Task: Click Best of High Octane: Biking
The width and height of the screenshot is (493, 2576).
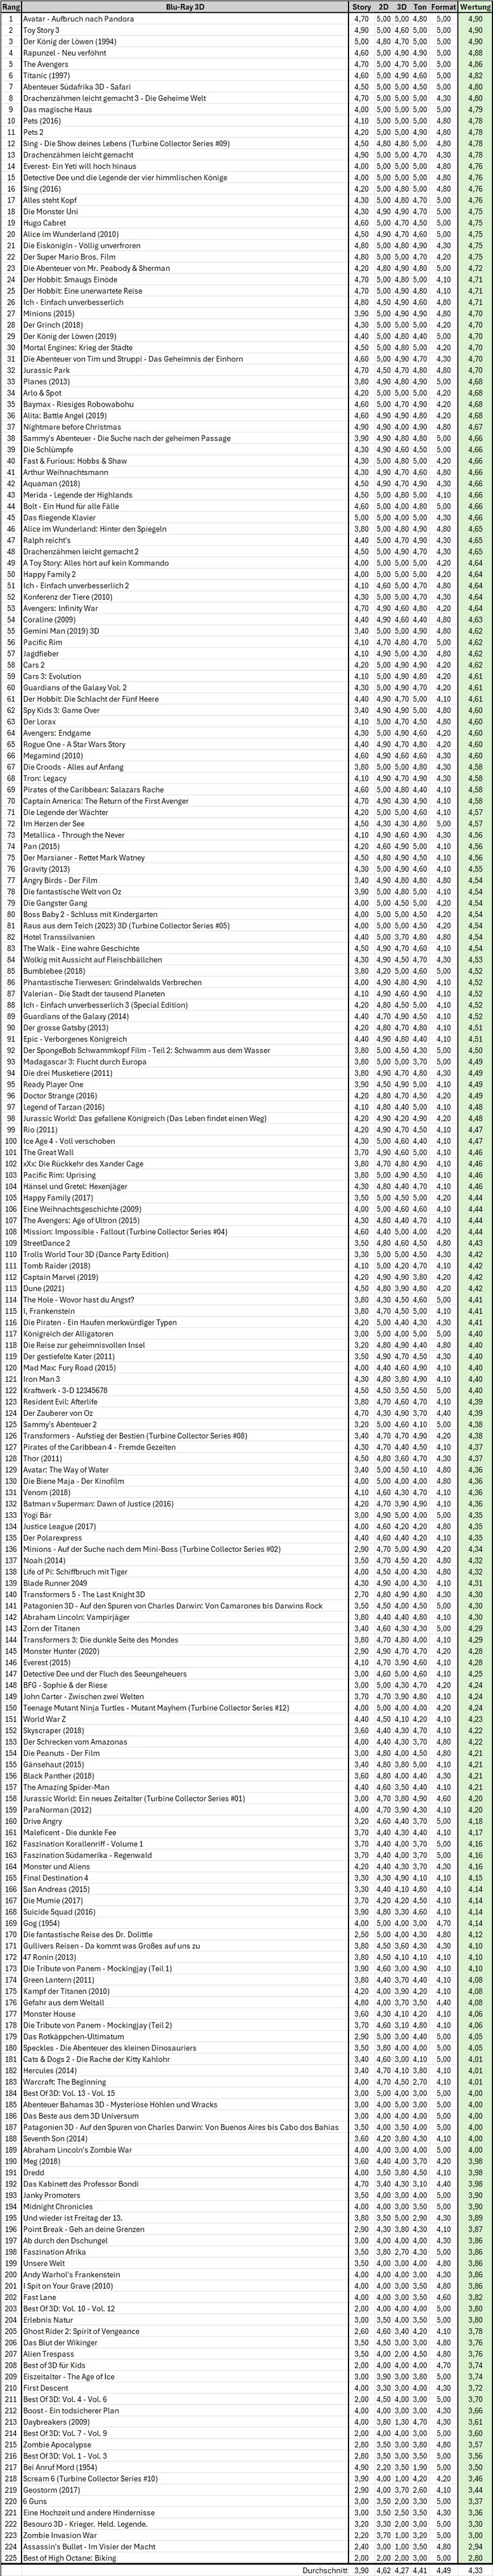Action: coord(71,2557)
